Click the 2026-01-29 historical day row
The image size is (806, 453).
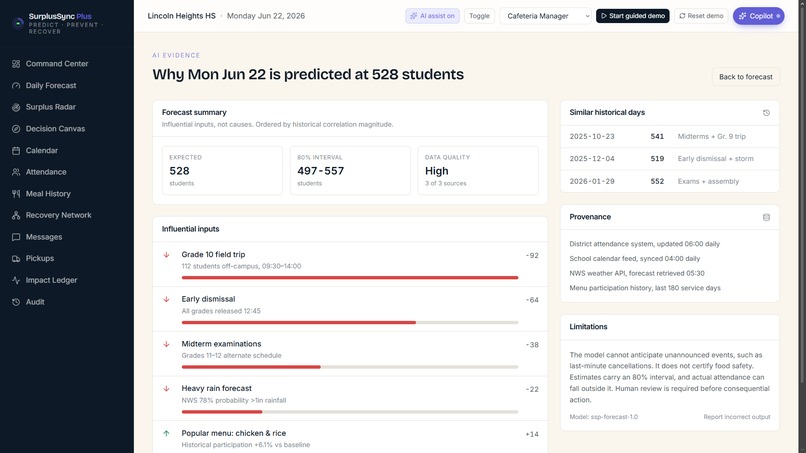pyautogui.click(x=670, y=181)
